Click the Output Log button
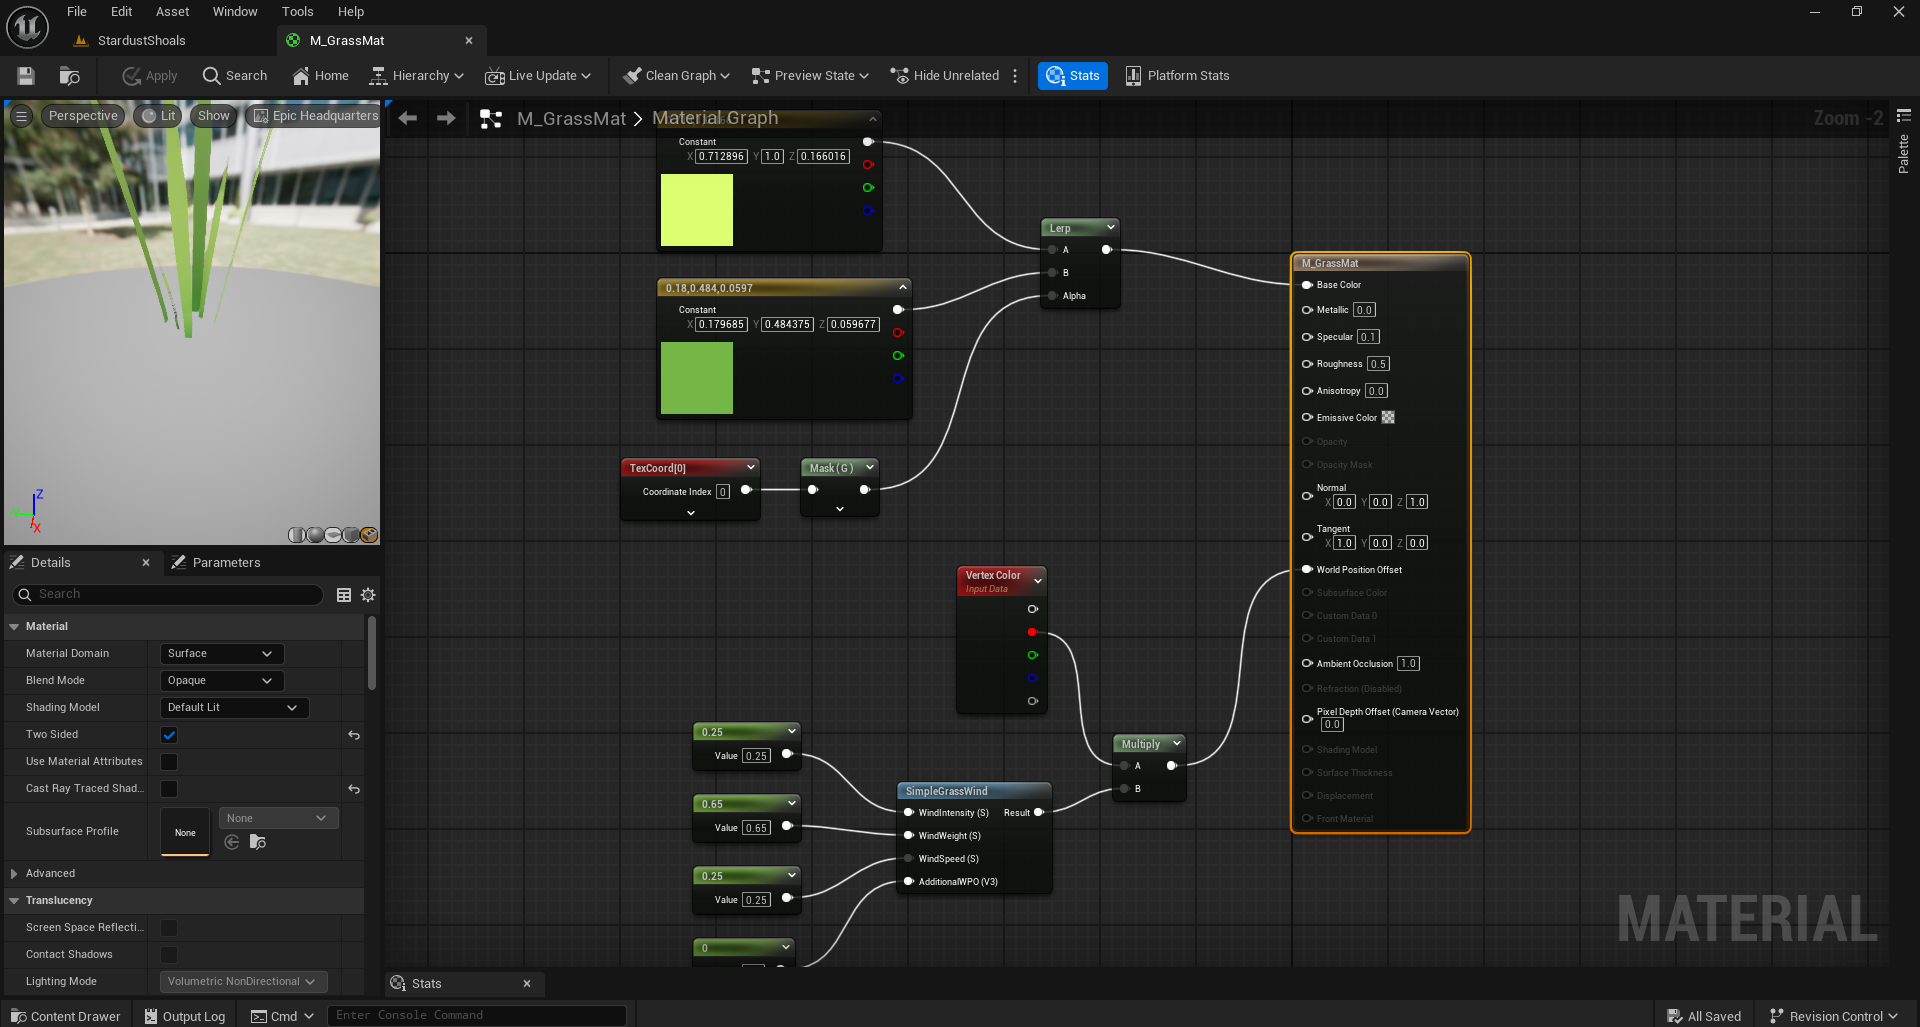The width and height of the screenshot is (1920, 1027). click(x=184, y=1016)
